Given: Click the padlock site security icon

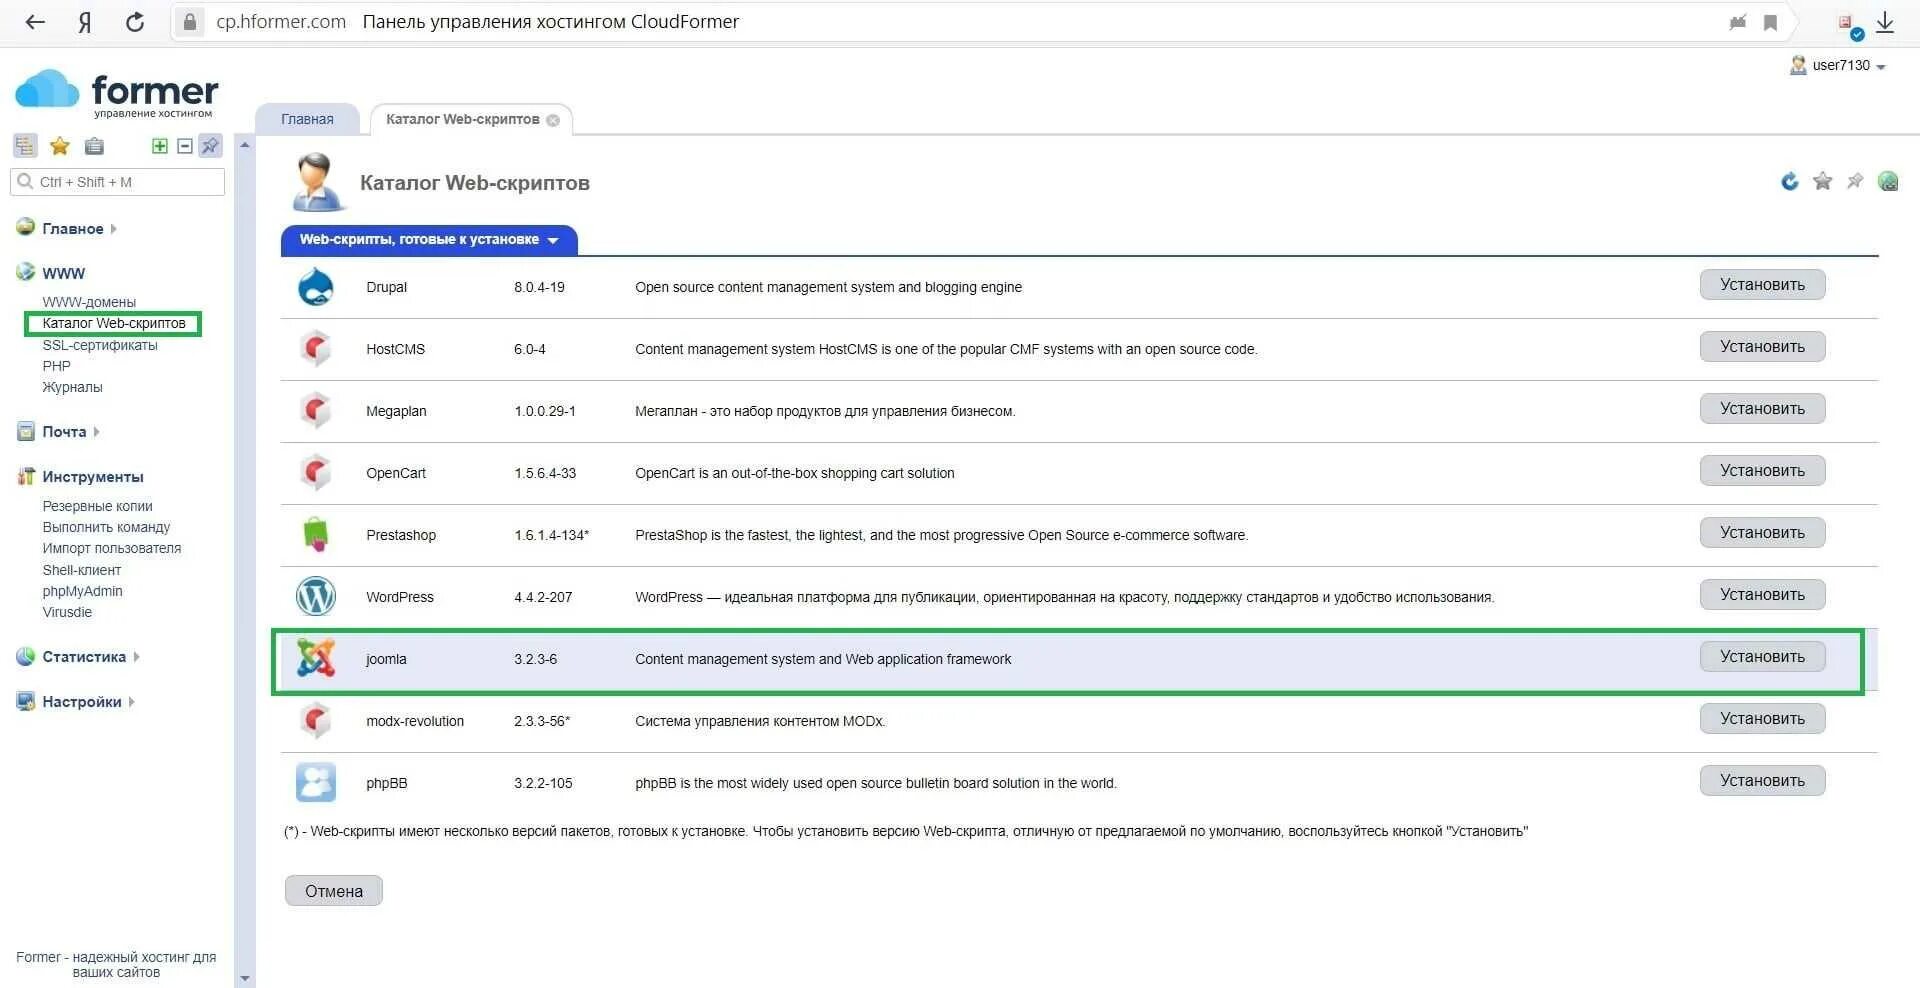Looking at the screenshot, I should [x=190, y=22].
